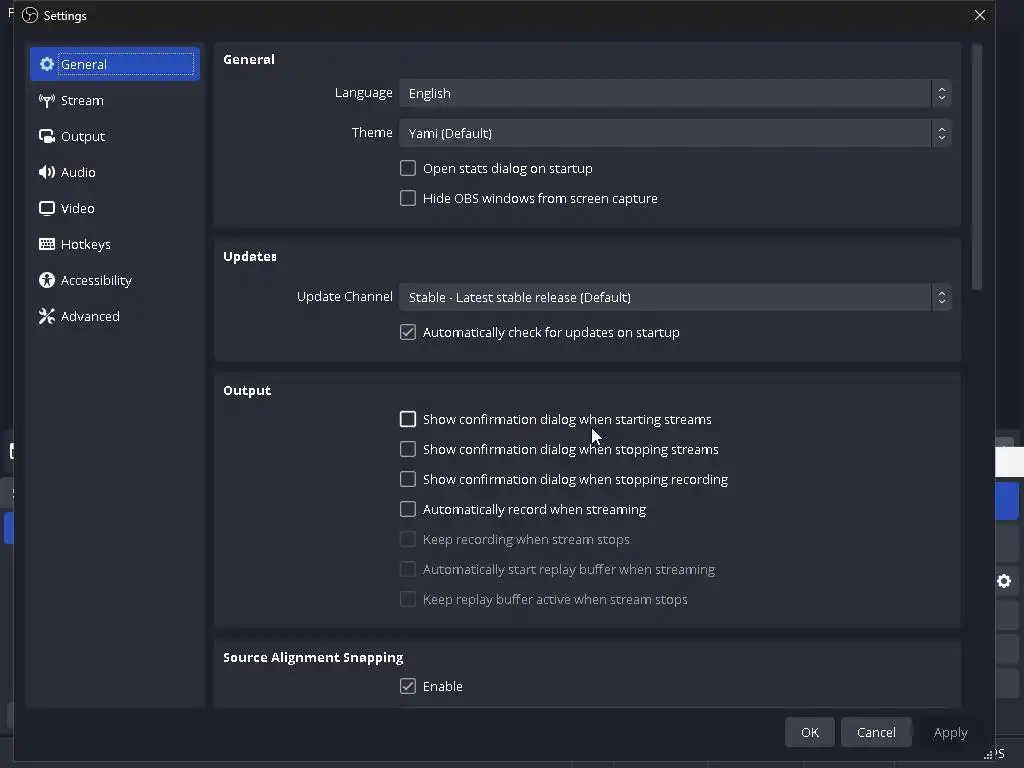Click the Accessibility icon in sidebar
1024x768 pixels.
46,280
